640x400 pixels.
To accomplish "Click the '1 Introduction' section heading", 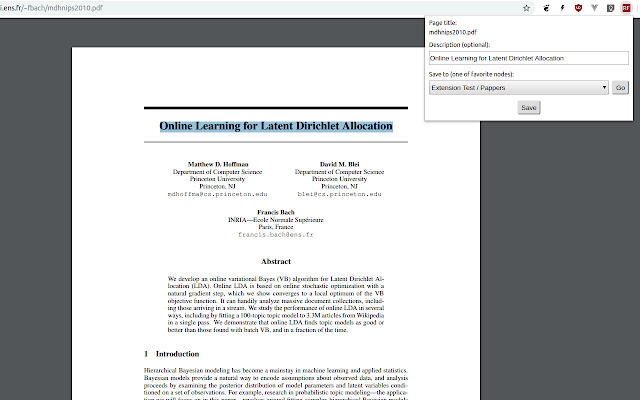I will coord(171,354).
